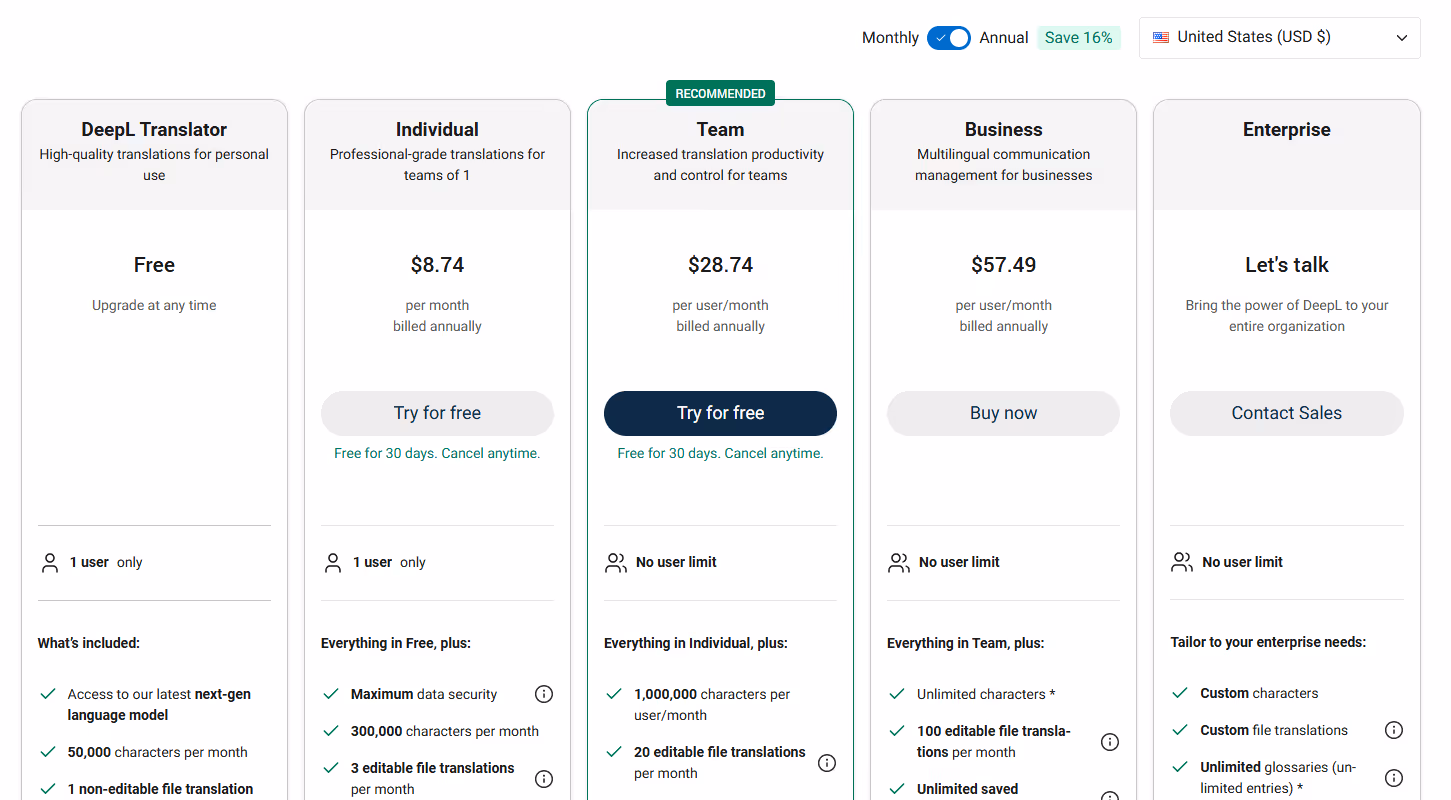Screen dimensions: 1451x800
Task: Click Try for free in Team plan
Action: 720,413
